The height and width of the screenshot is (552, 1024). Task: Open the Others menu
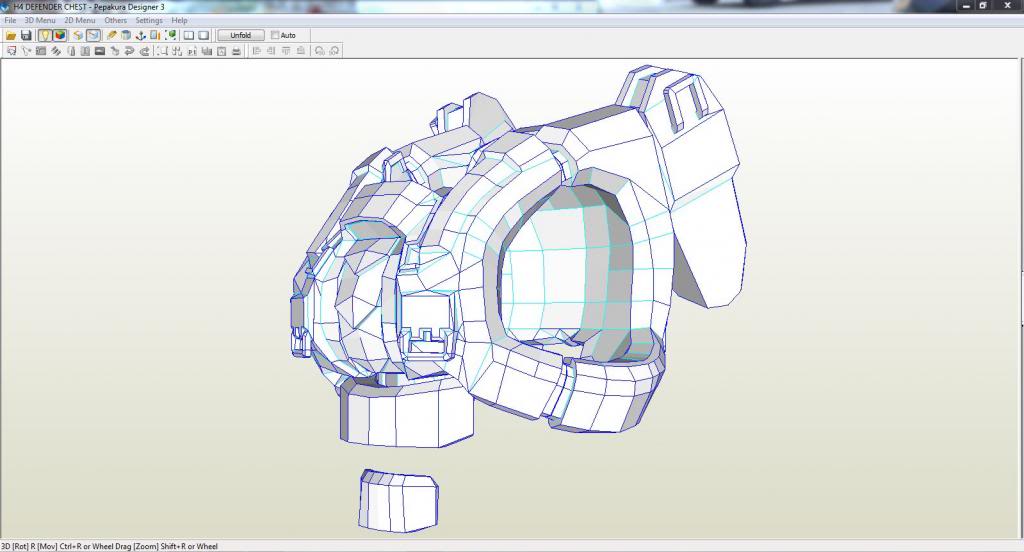coord(116,20)
